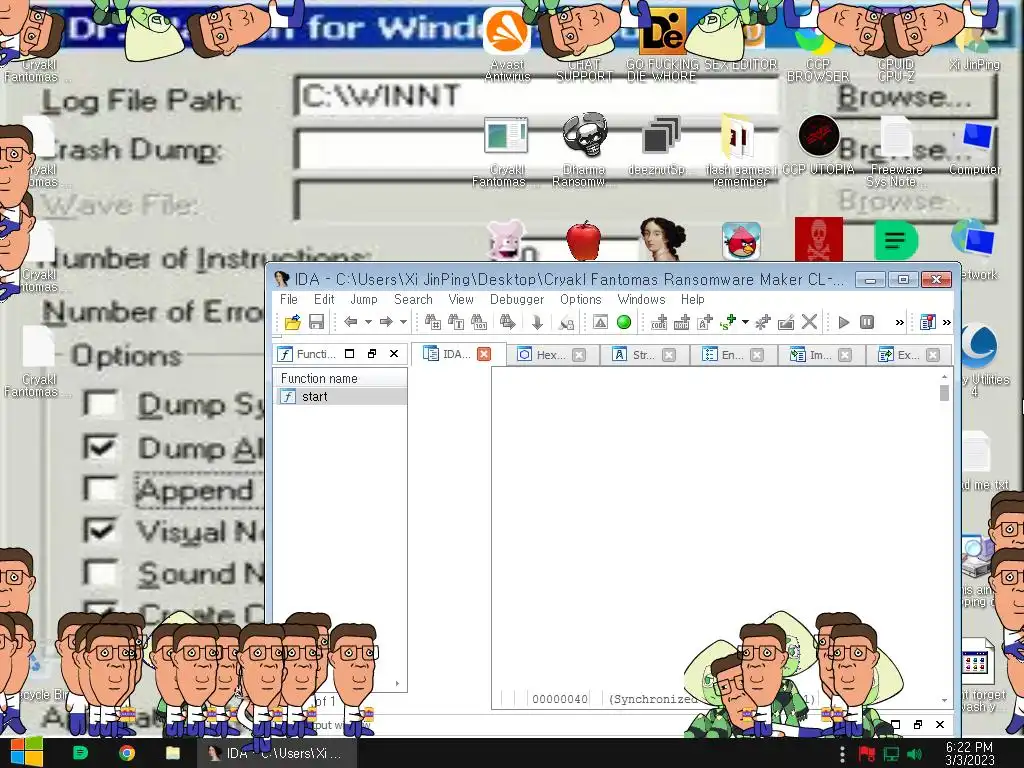Open the Debugger menu in IDA
The height and width of the screenshot is (768, 1024).
click(517, 299)
